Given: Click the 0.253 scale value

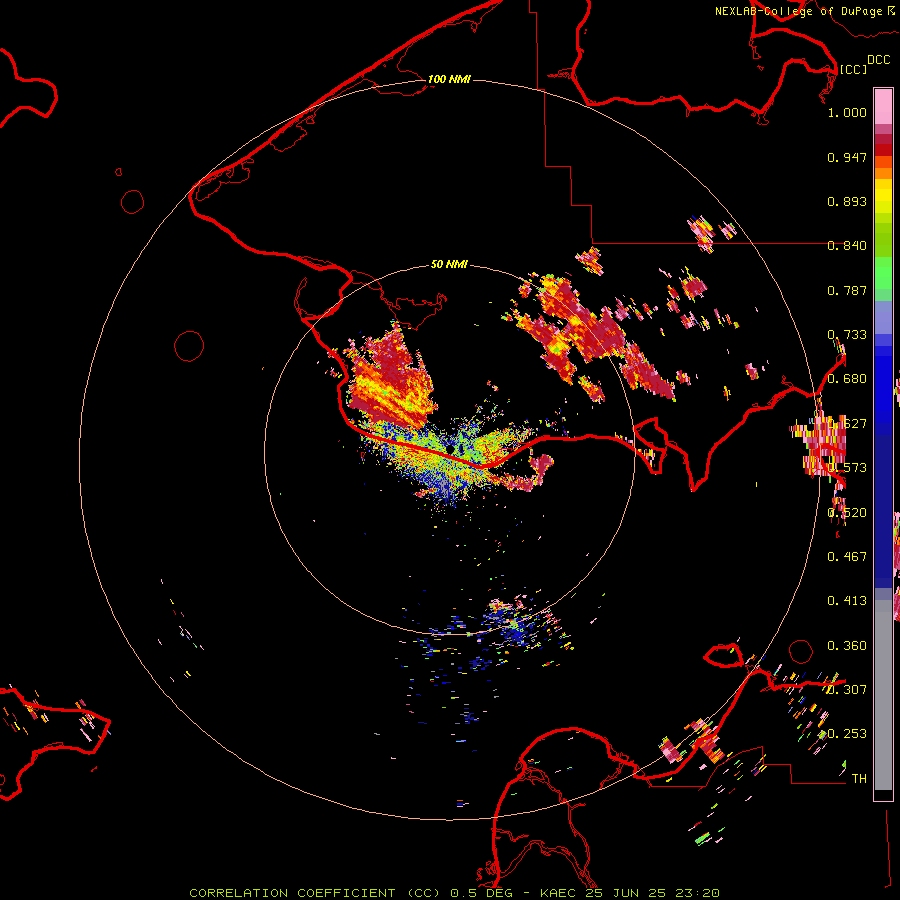Looking at the screenshot, I should coord(847,734).
